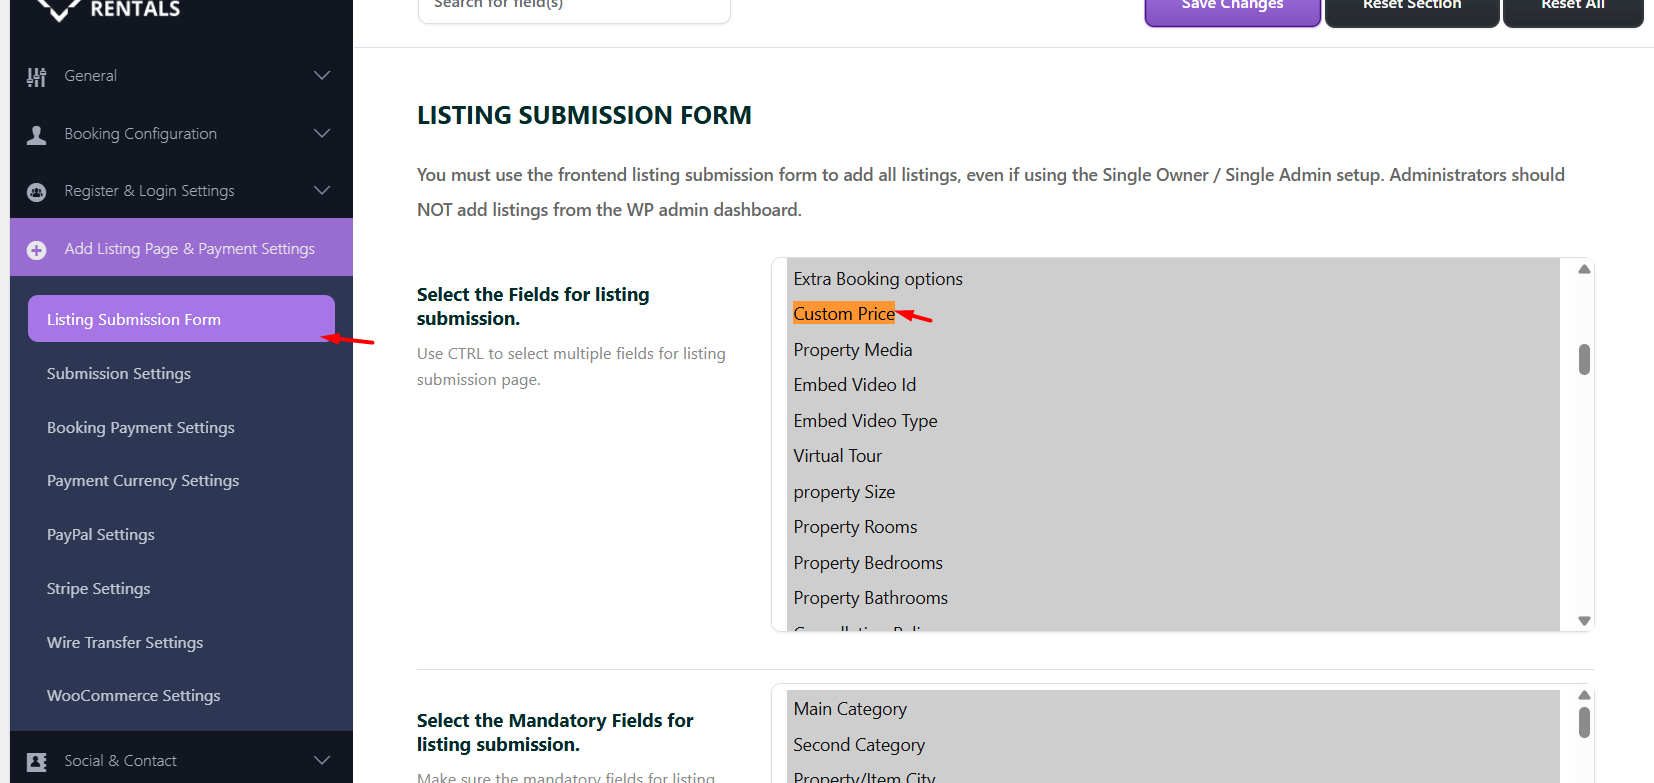Expand the Social & Contact chevron

pyautogui.click(x=322, y=761)
